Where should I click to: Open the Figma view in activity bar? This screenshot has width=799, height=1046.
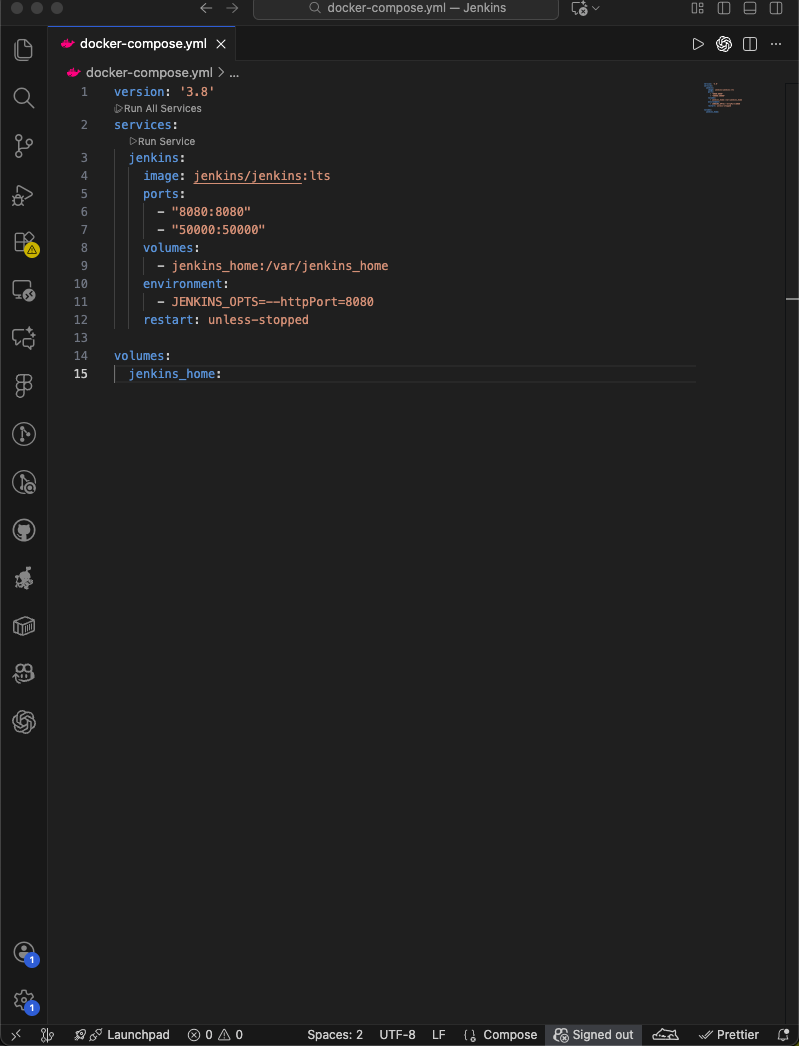coord(23,386)
